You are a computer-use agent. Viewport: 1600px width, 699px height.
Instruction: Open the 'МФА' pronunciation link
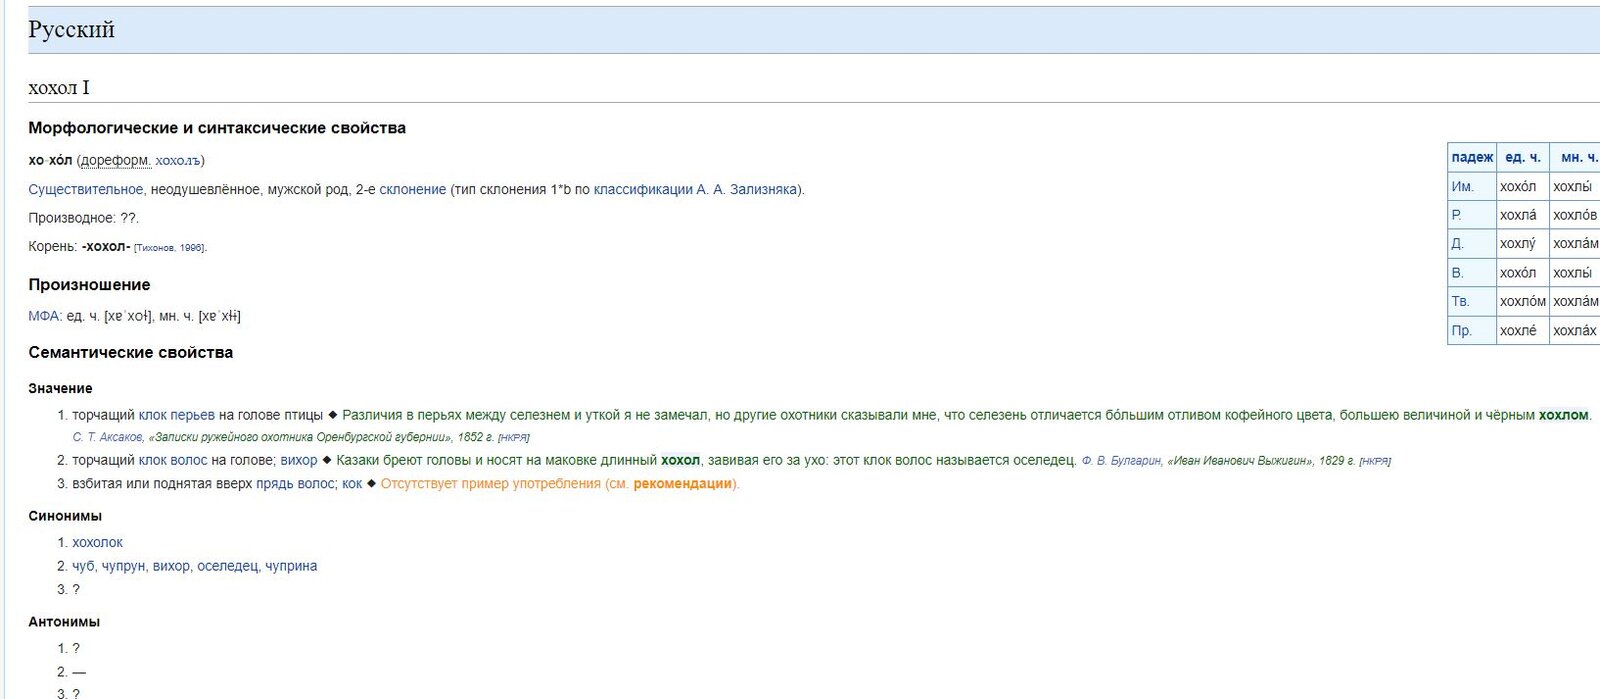click(44, 316)
